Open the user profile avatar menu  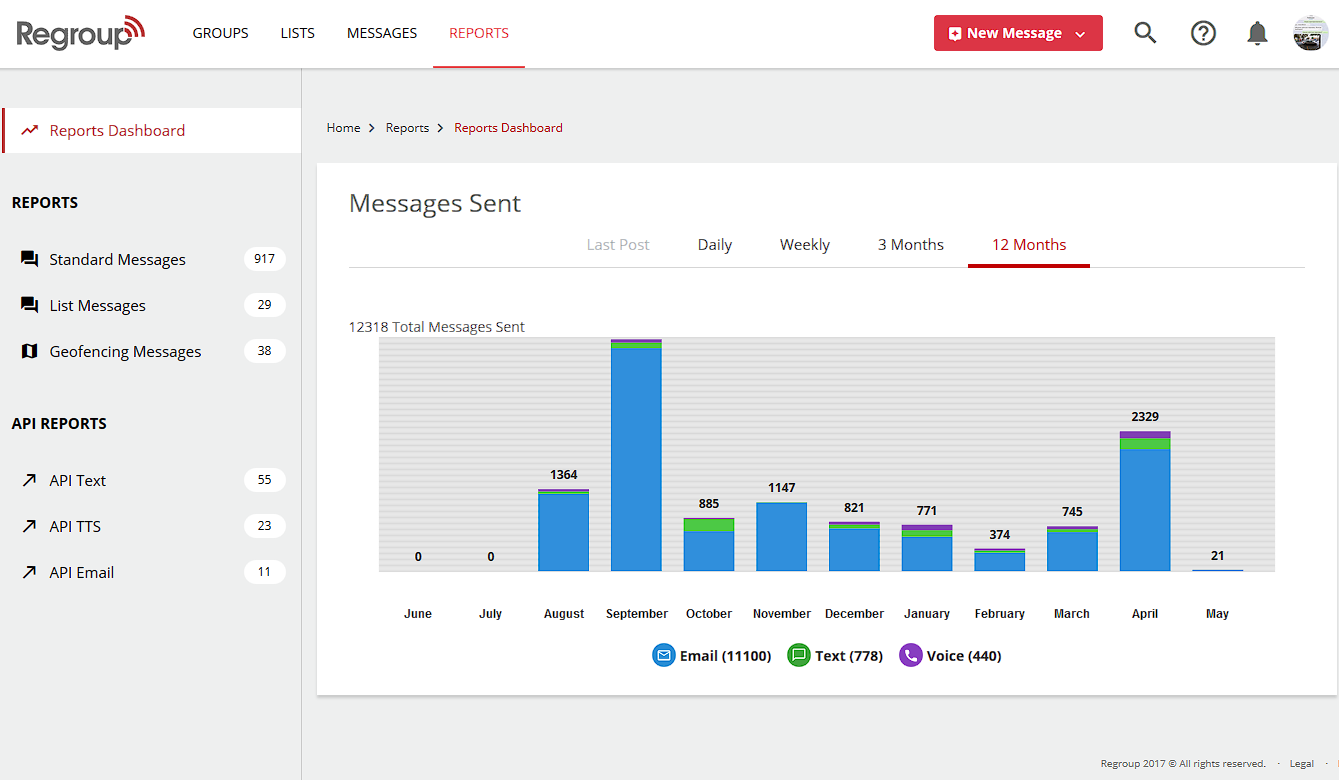tap(1309, 33)
